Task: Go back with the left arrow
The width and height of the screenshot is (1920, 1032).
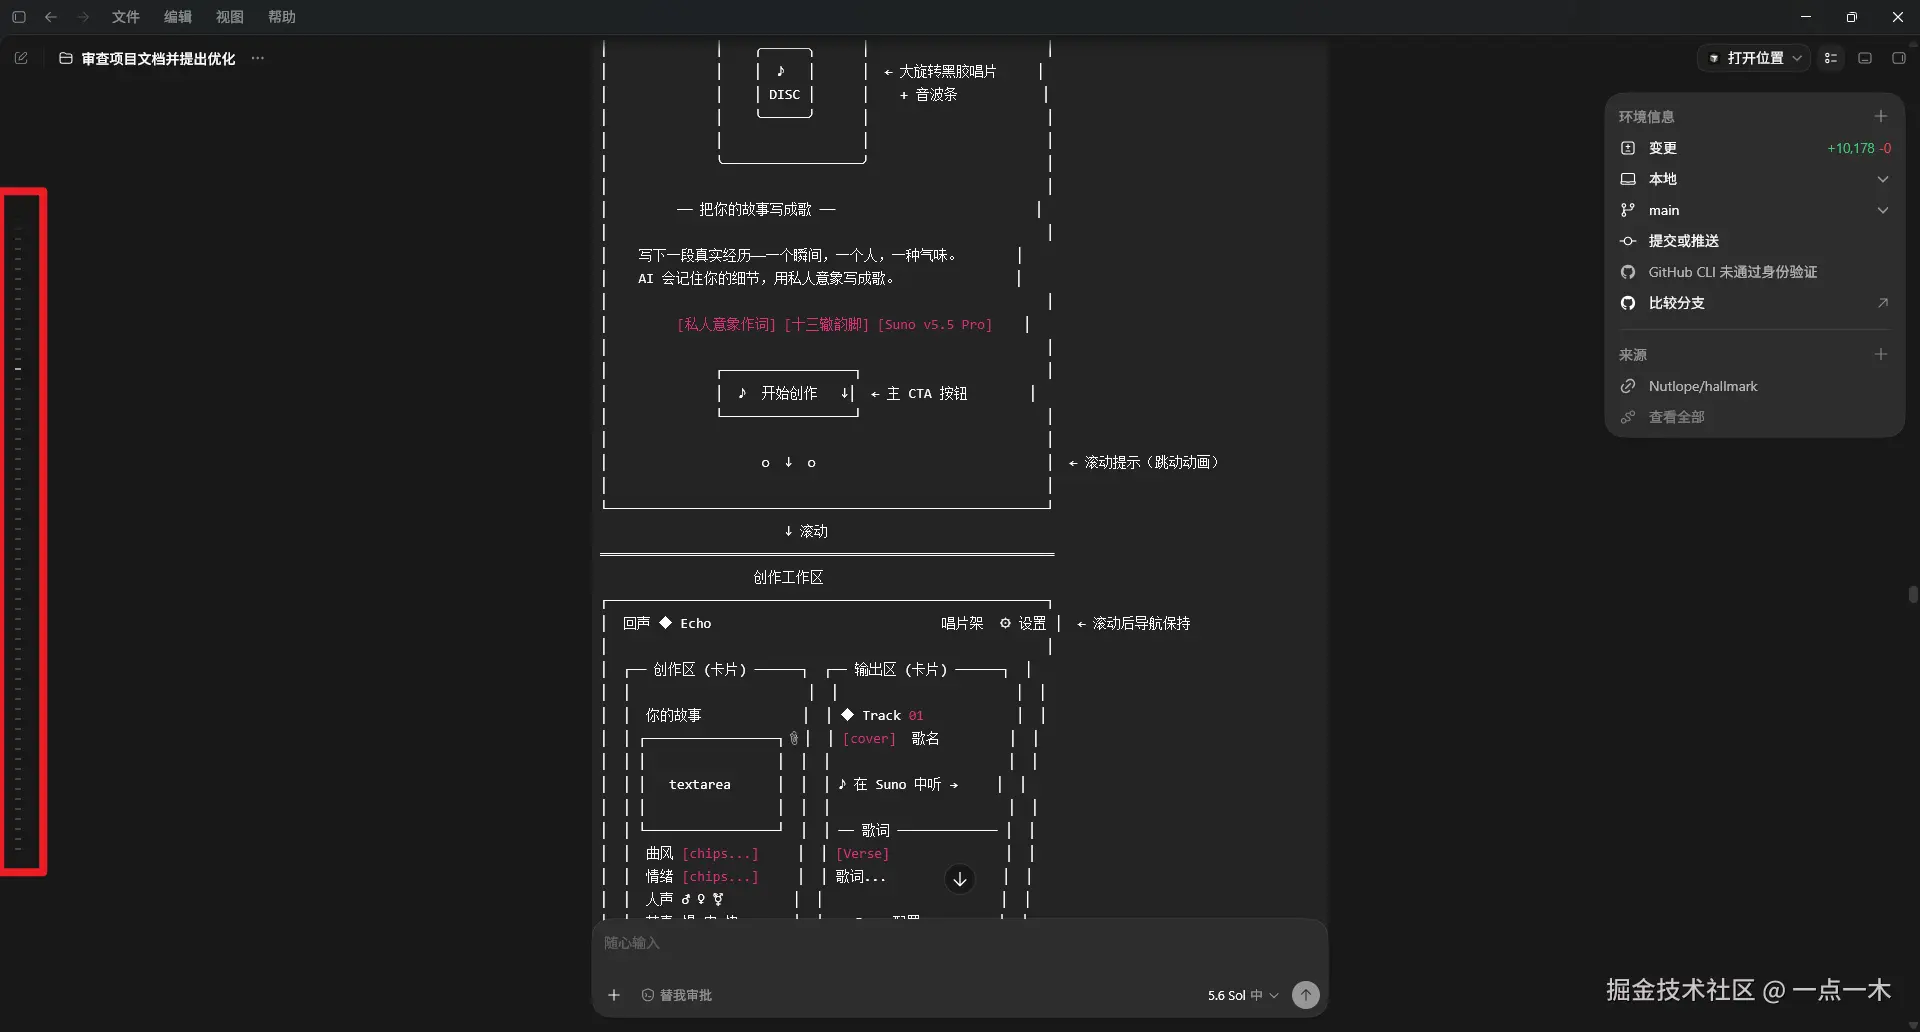Action: (51, 17)
